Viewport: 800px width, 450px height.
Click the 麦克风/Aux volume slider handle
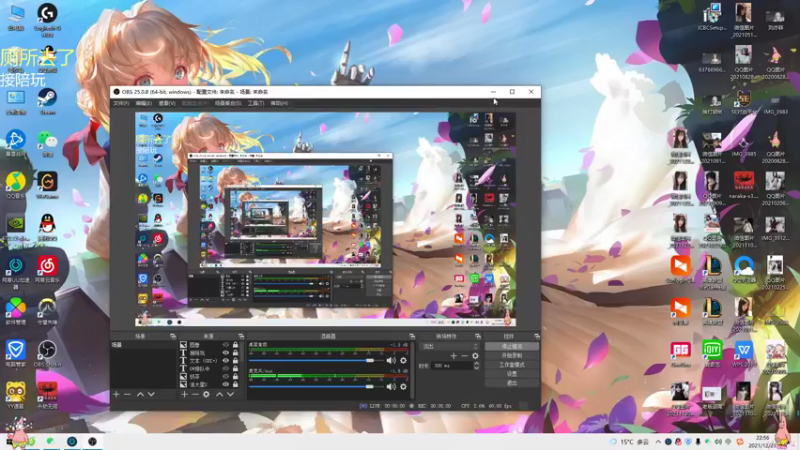(370, 387)
